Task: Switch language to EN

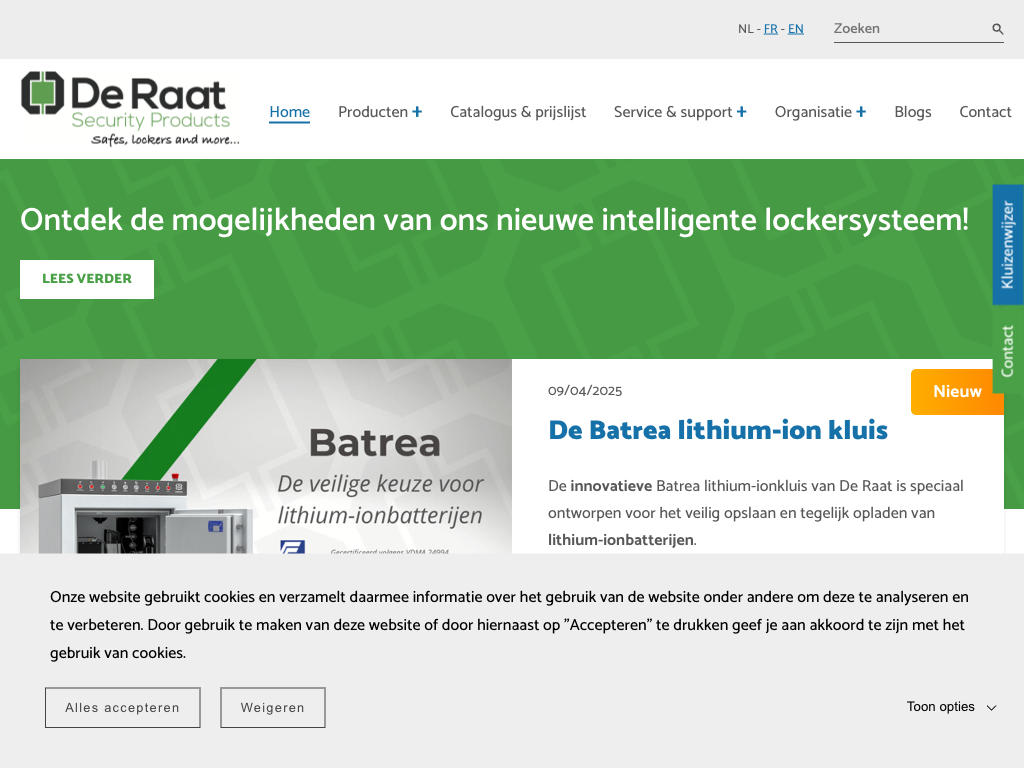Action: coord(795,29)
